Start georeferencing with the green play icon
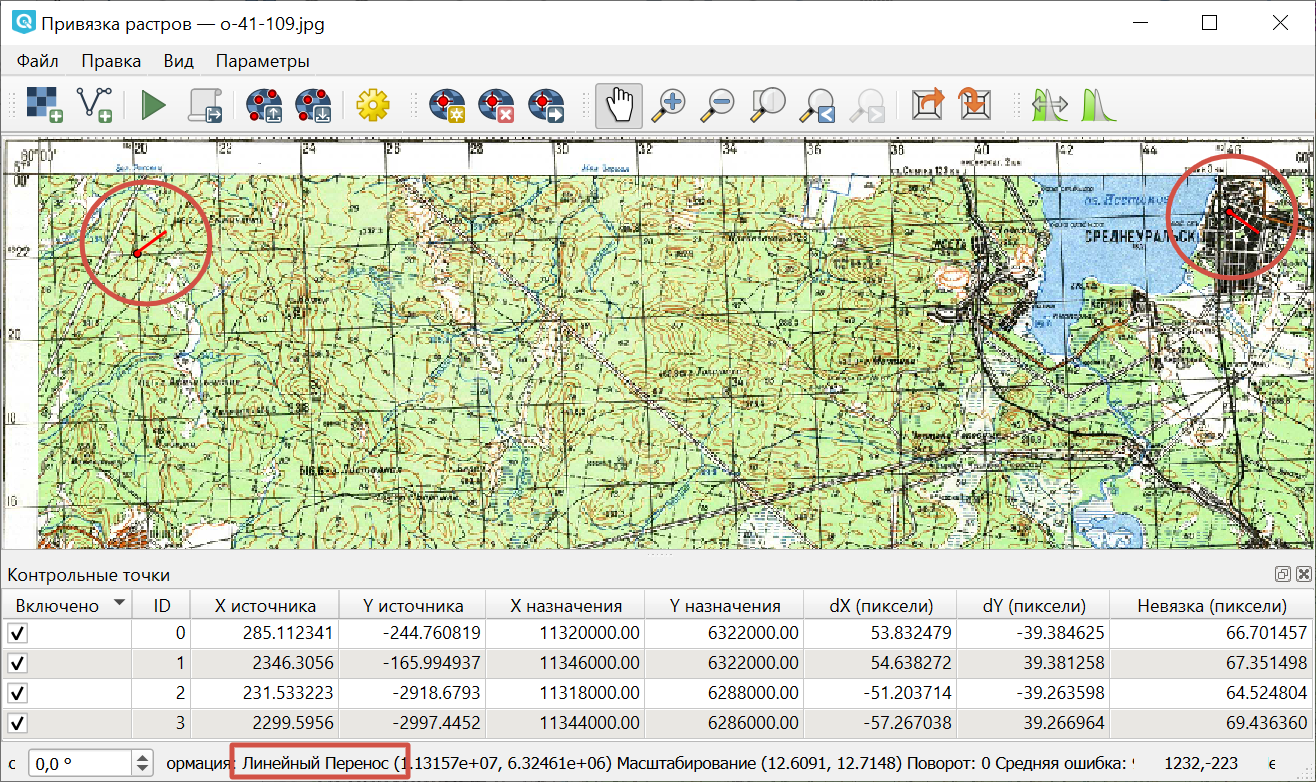This screenshot has width=1316, height=782. point(153,105)
